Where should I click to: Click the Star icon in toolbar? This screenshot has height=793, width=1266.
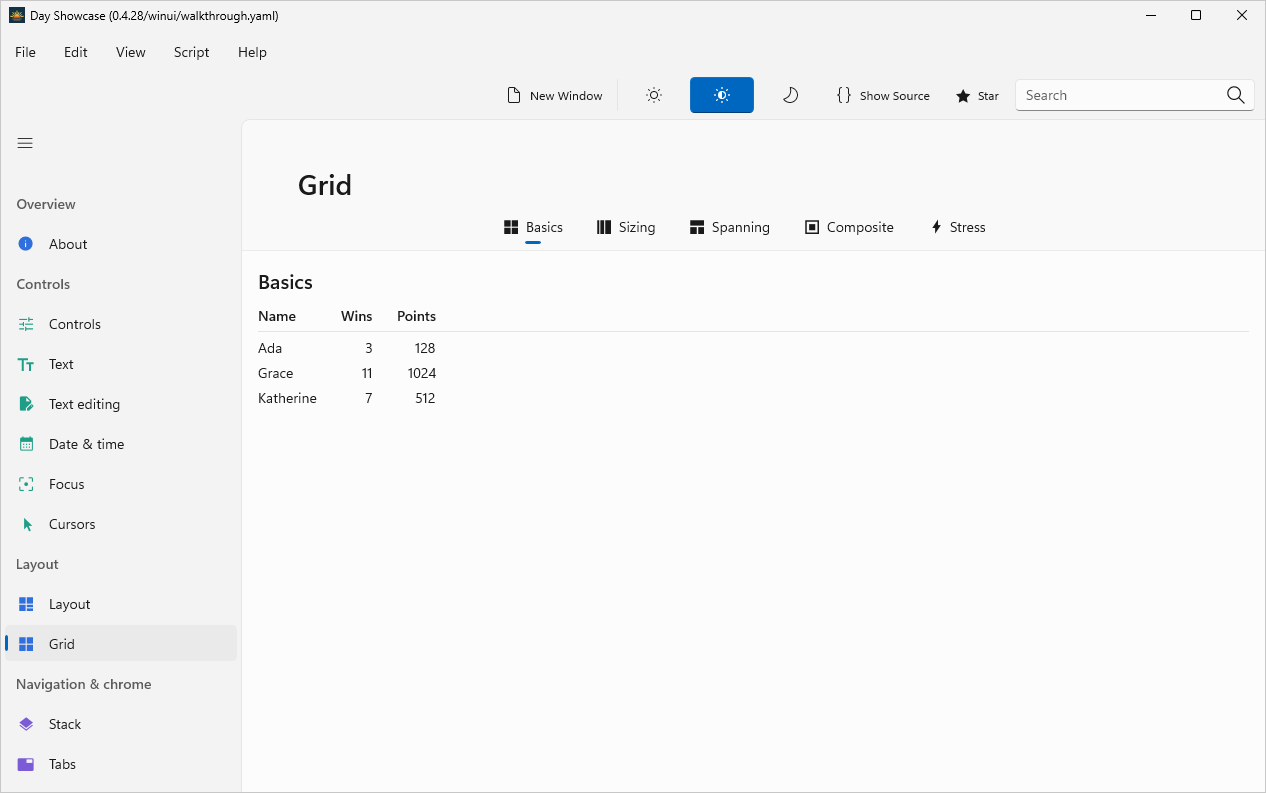click(963, 96)
